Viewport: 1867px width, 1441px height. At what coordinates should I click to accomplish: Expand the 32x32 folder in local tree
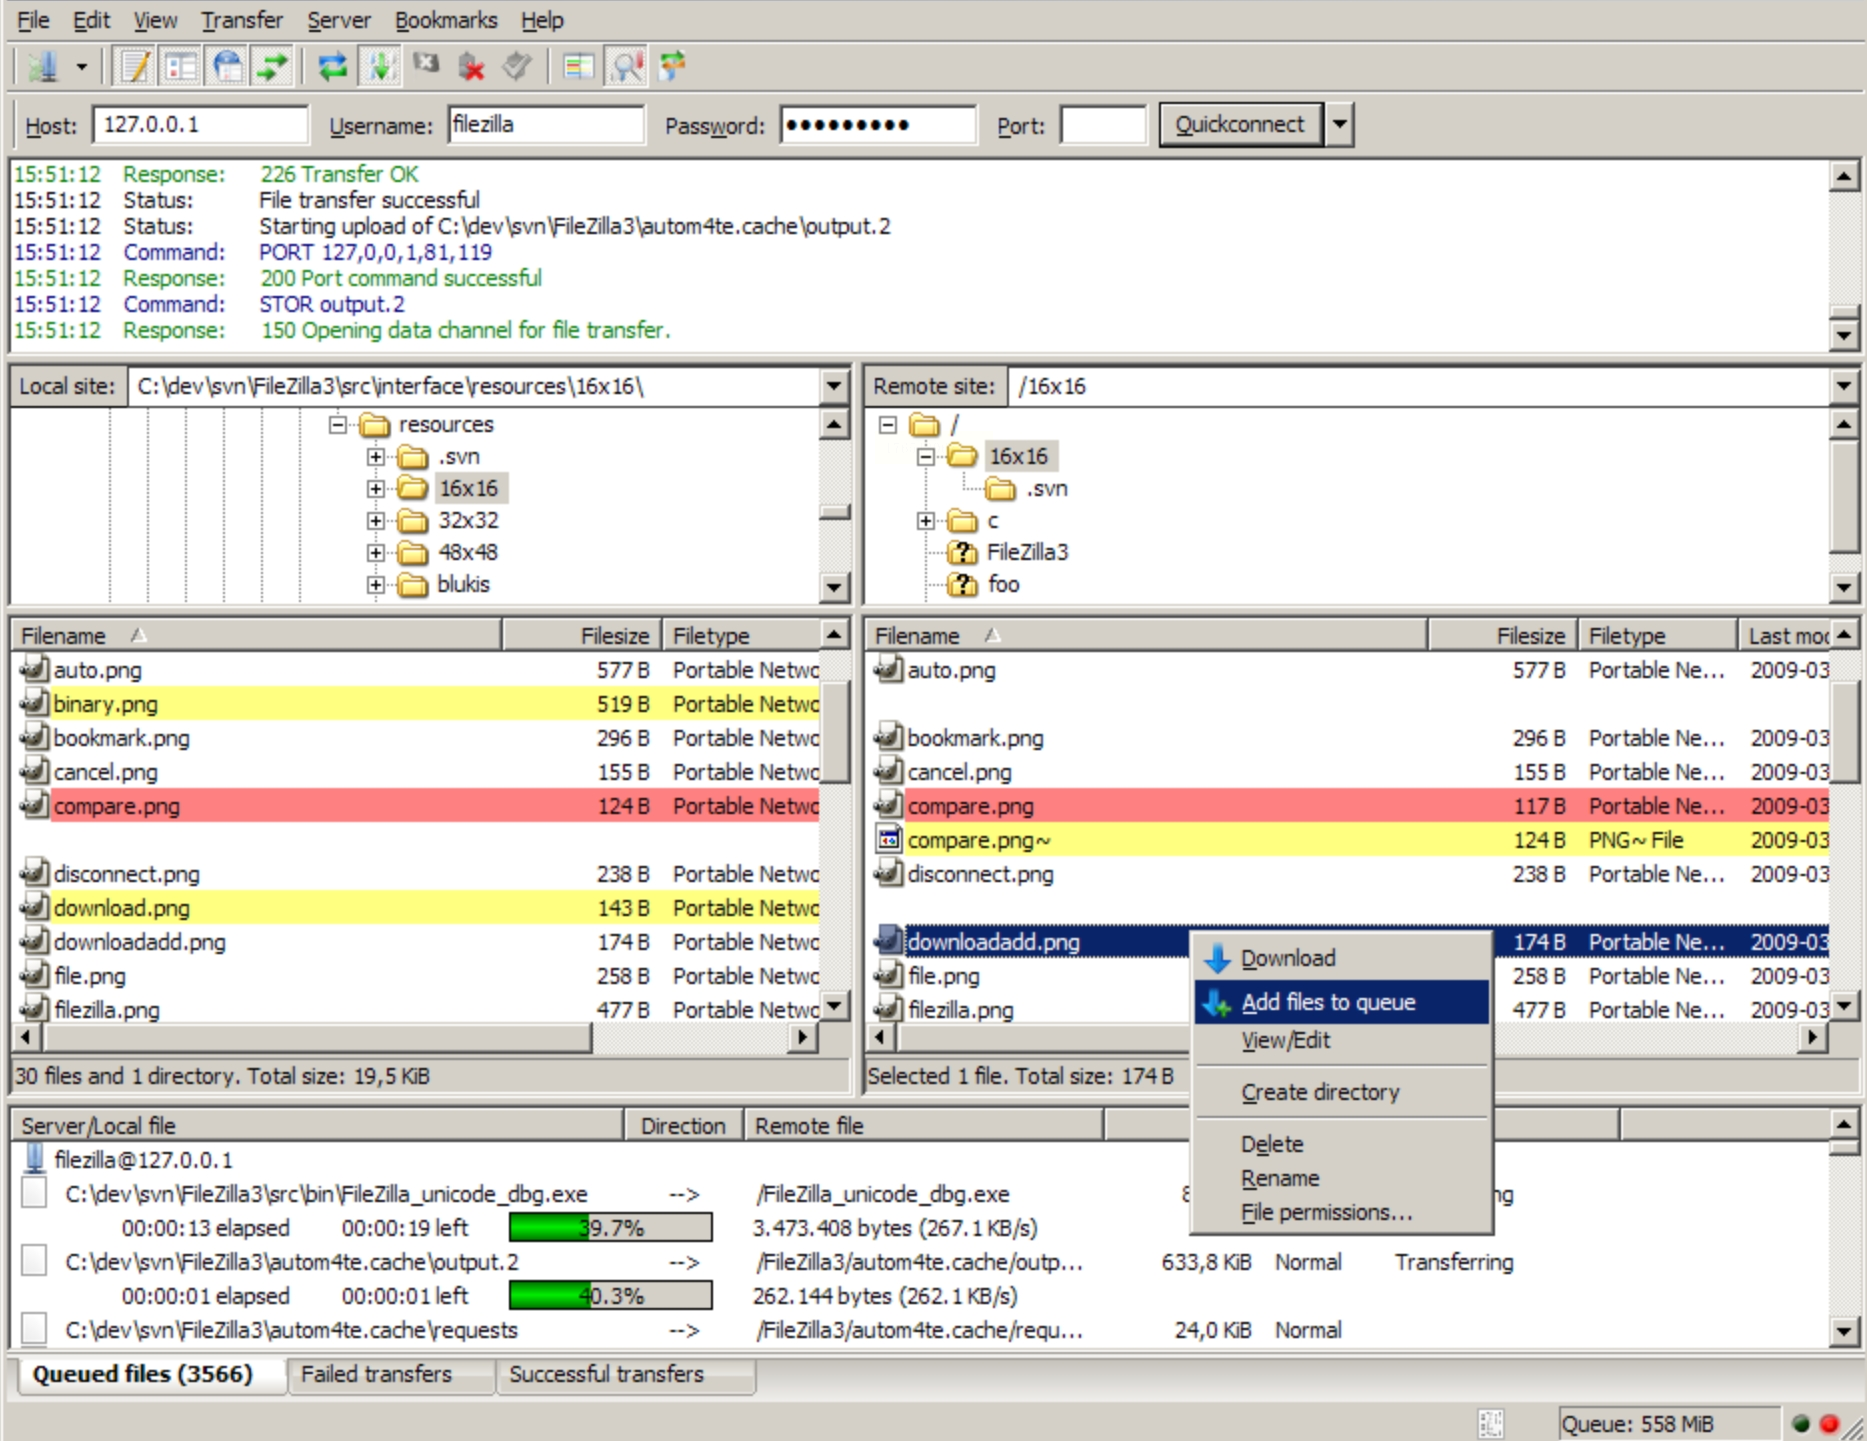(x=376, y=520)
